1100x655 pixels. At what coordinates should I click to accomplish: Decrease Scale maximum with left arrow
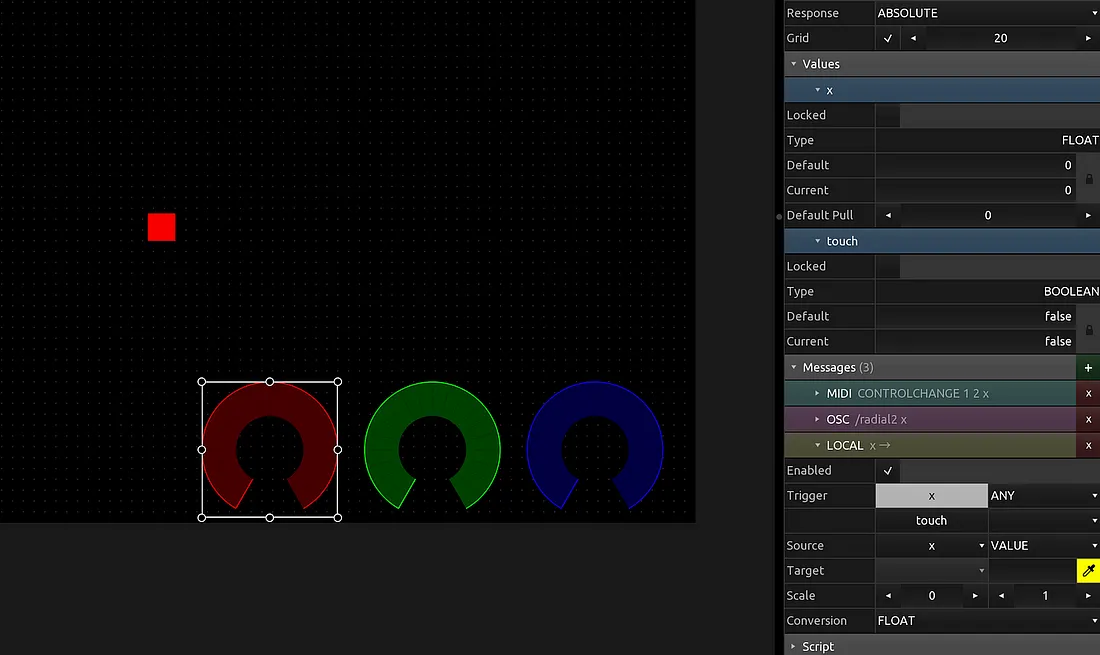(1001, 596)
